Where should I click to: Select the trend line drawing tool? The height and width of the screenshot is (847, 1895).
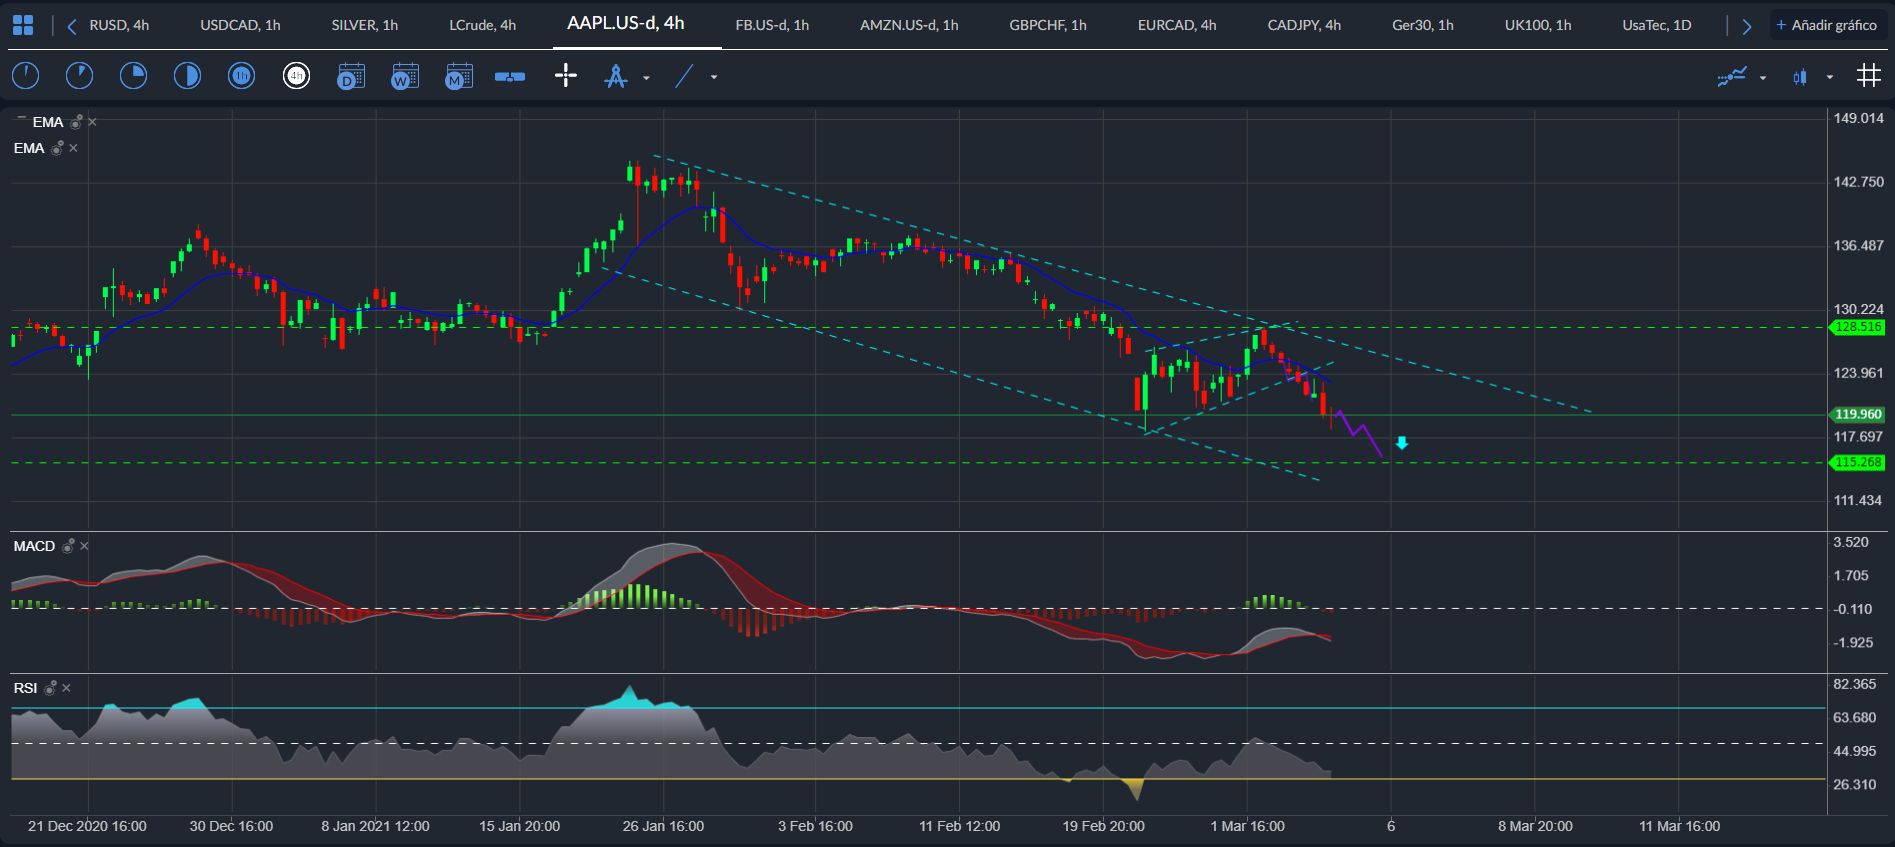pos(684,76)
